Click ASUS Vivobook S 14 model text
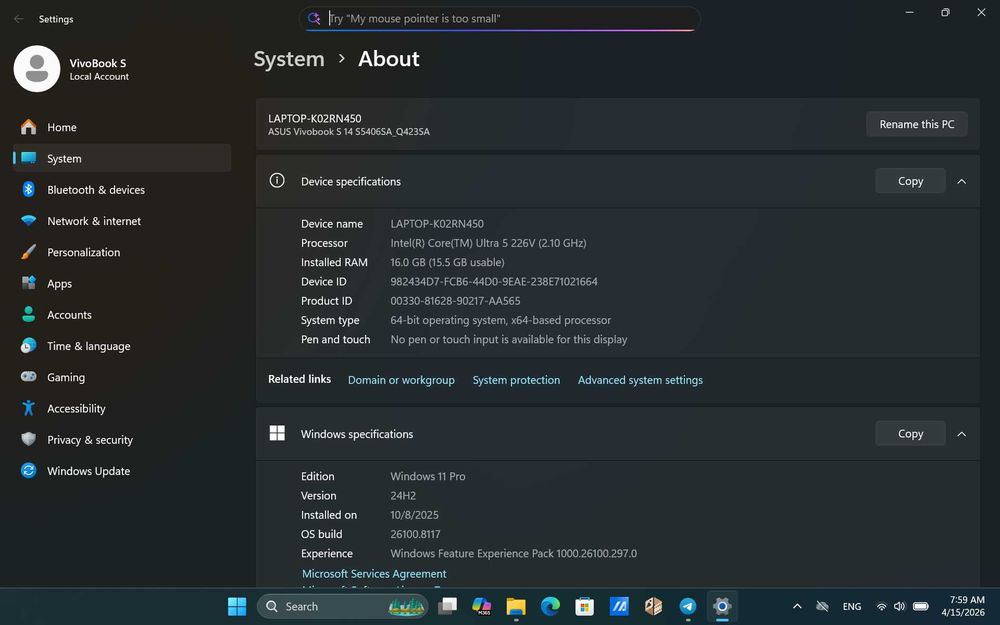Screen dimensions: 1000x625 [x=349, y=131]
